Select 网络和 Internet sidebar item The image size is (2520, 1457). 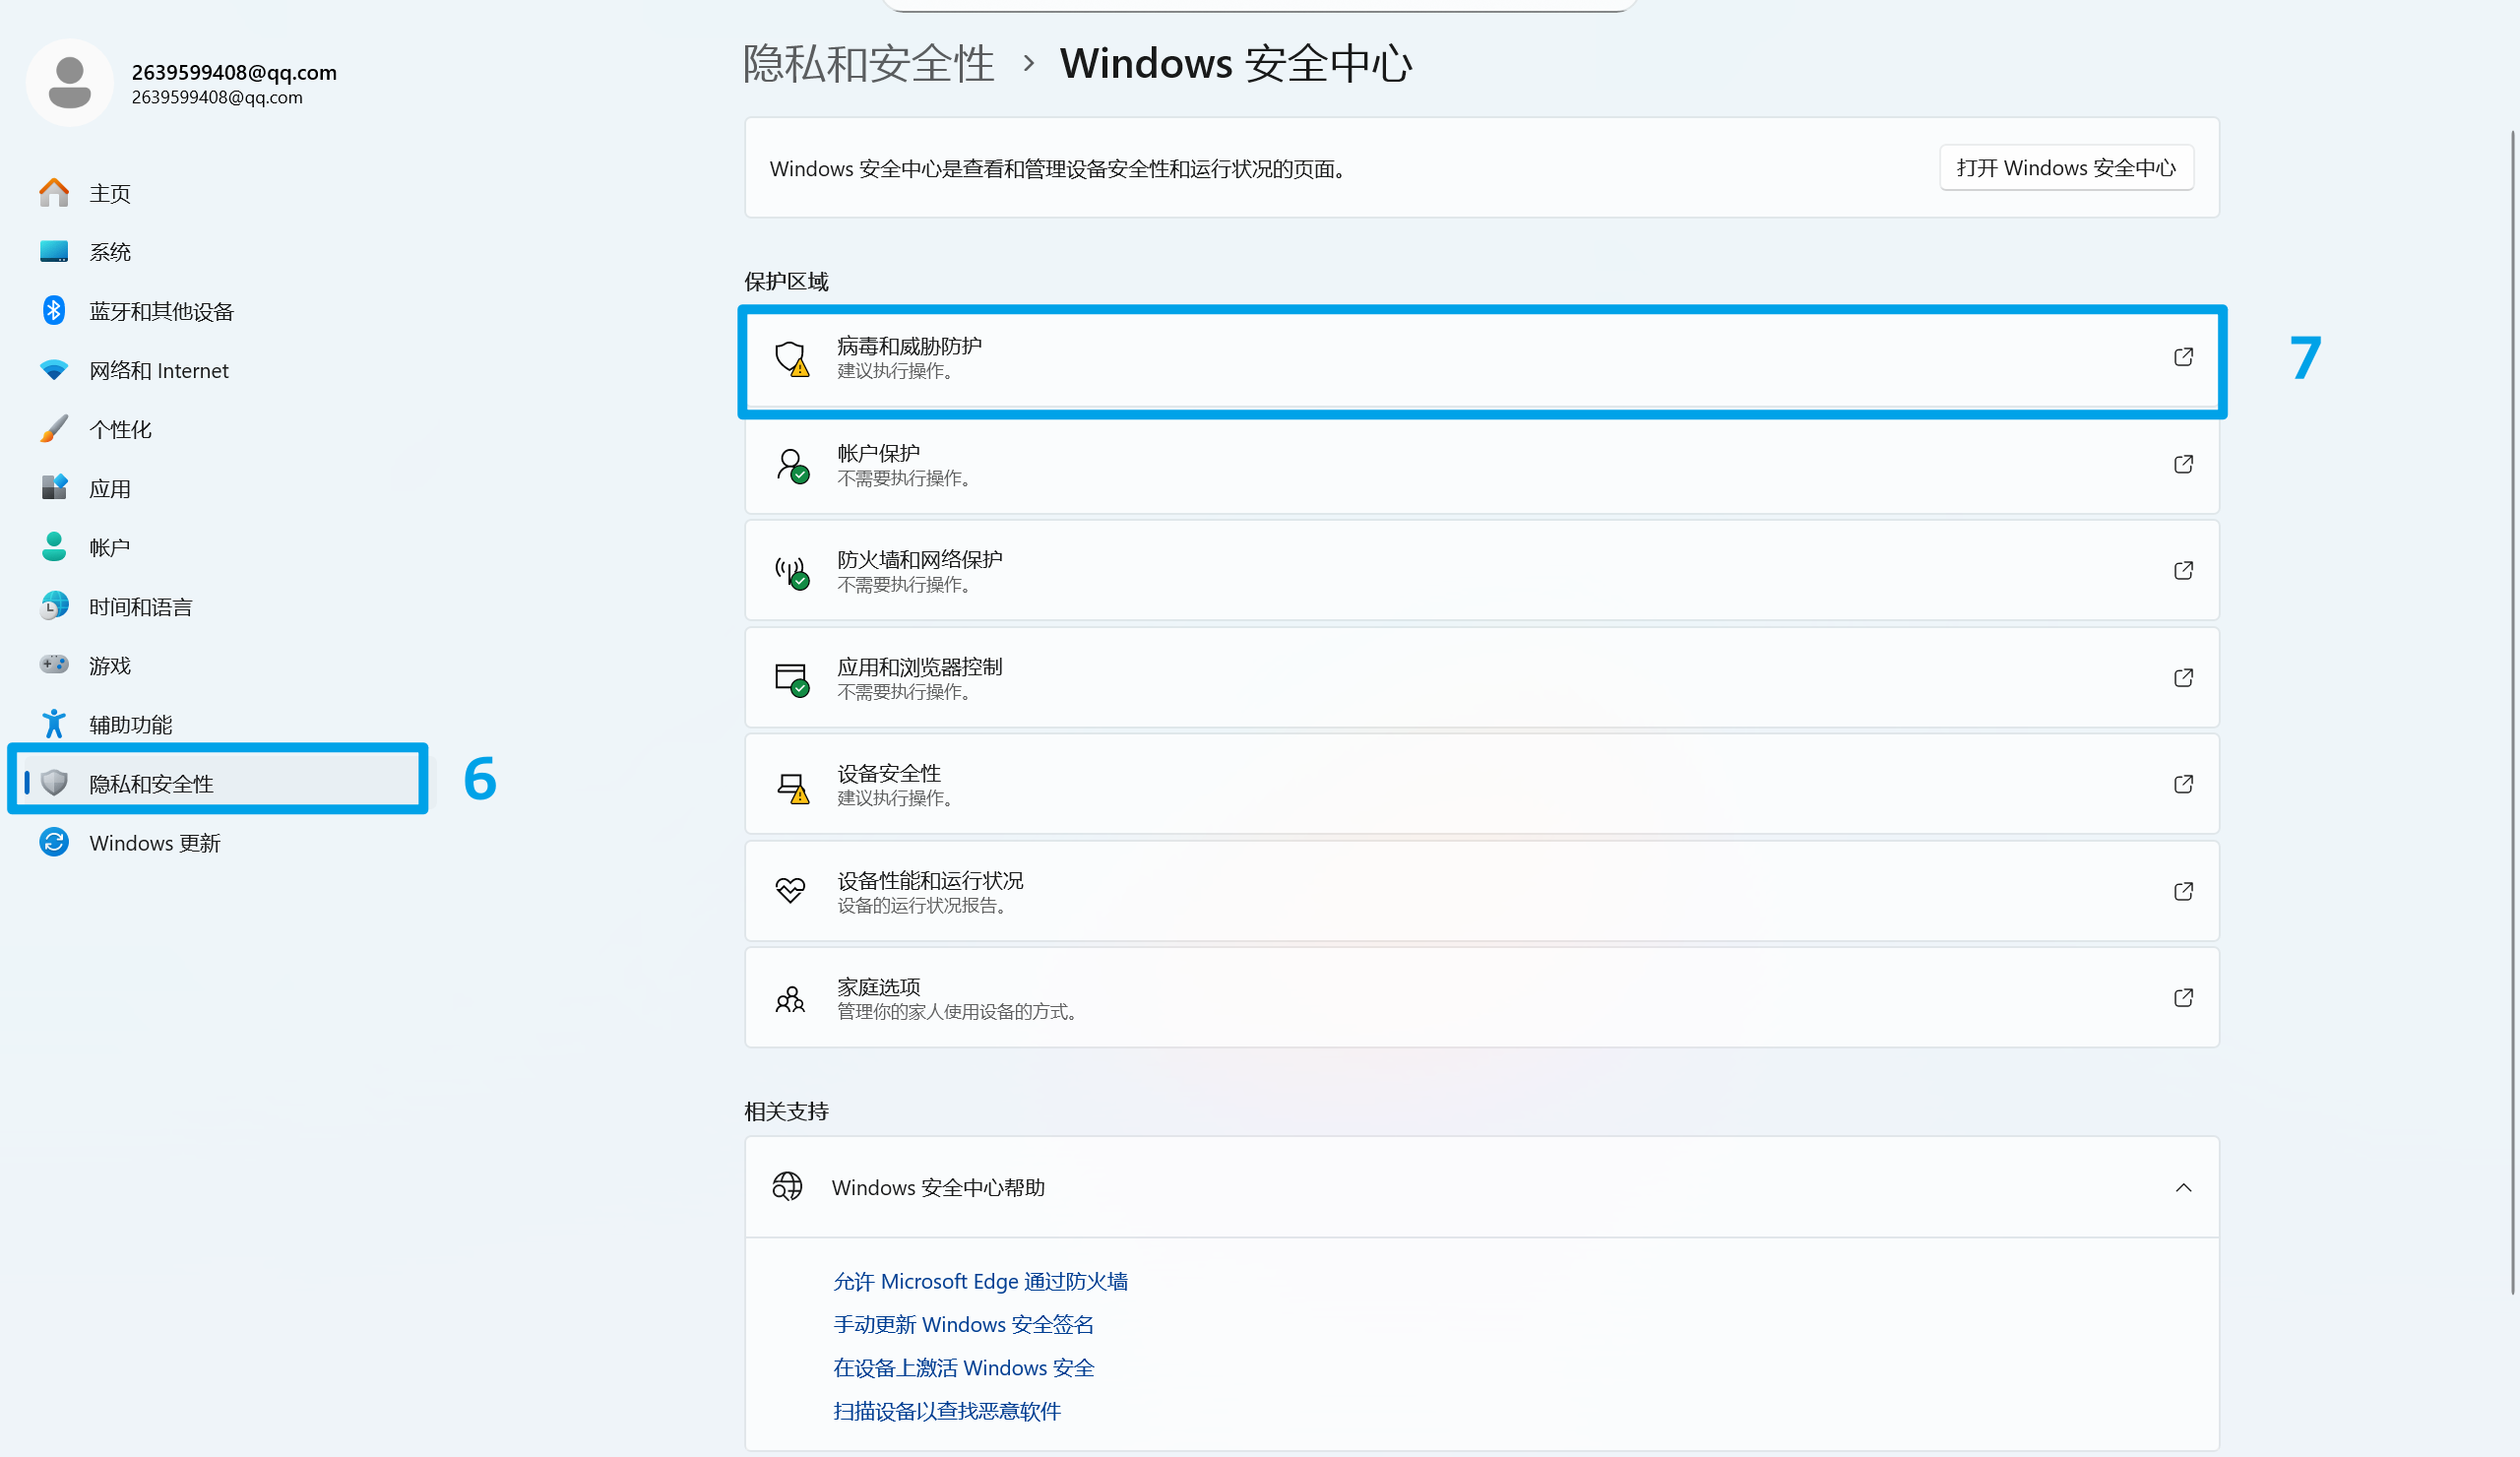coord(158,370)
